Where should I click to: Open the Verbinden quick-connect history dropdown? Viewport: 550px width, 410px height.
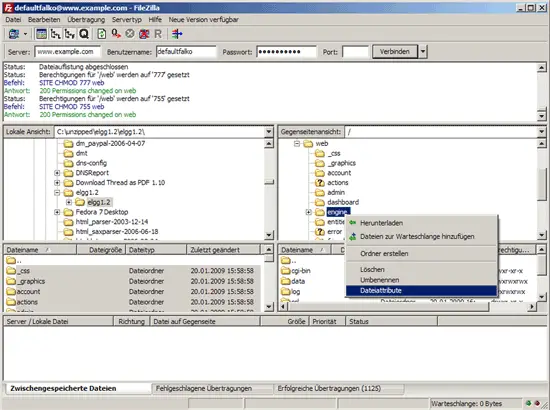pyautogui.click(x=423, y=52)
